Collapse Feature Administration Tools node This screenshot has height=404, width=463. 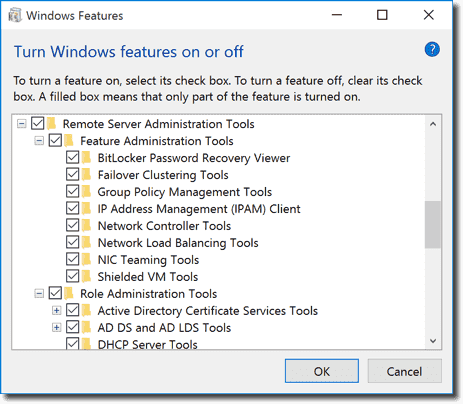point(39,141)
